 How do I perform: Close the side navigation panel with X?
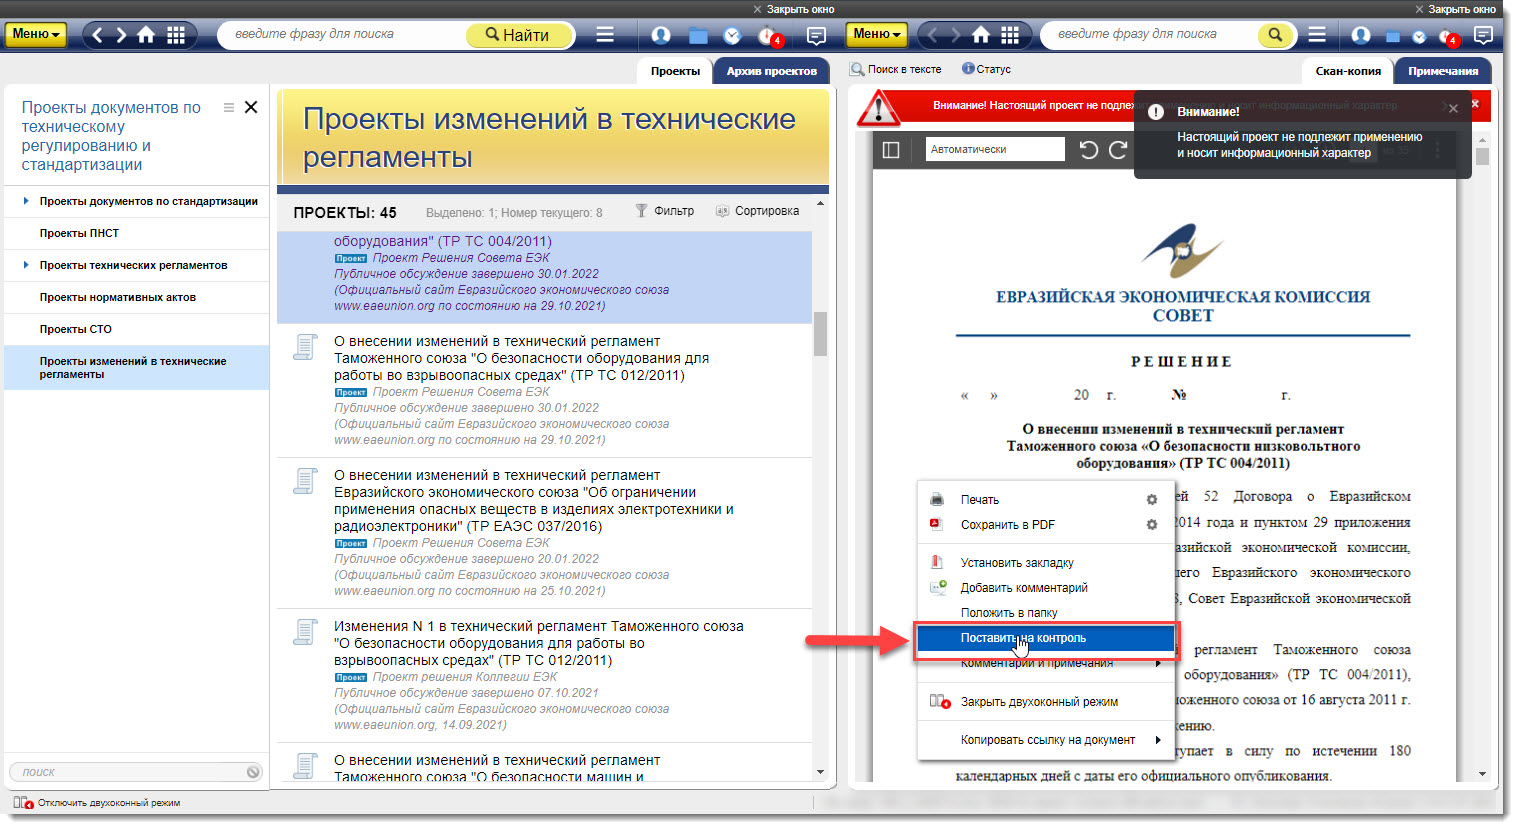(x=251, y=107)
